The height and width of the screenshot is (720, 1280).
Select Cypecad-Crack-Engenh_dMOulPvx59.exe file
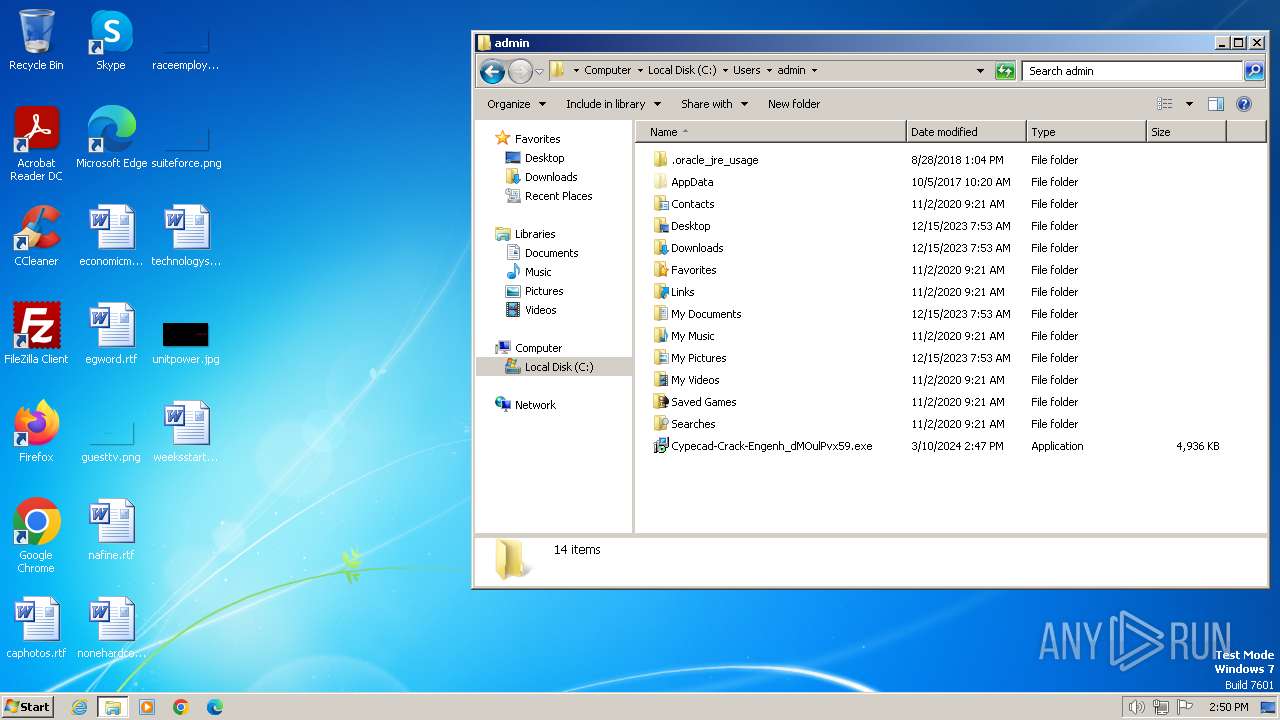coord(771,446)
